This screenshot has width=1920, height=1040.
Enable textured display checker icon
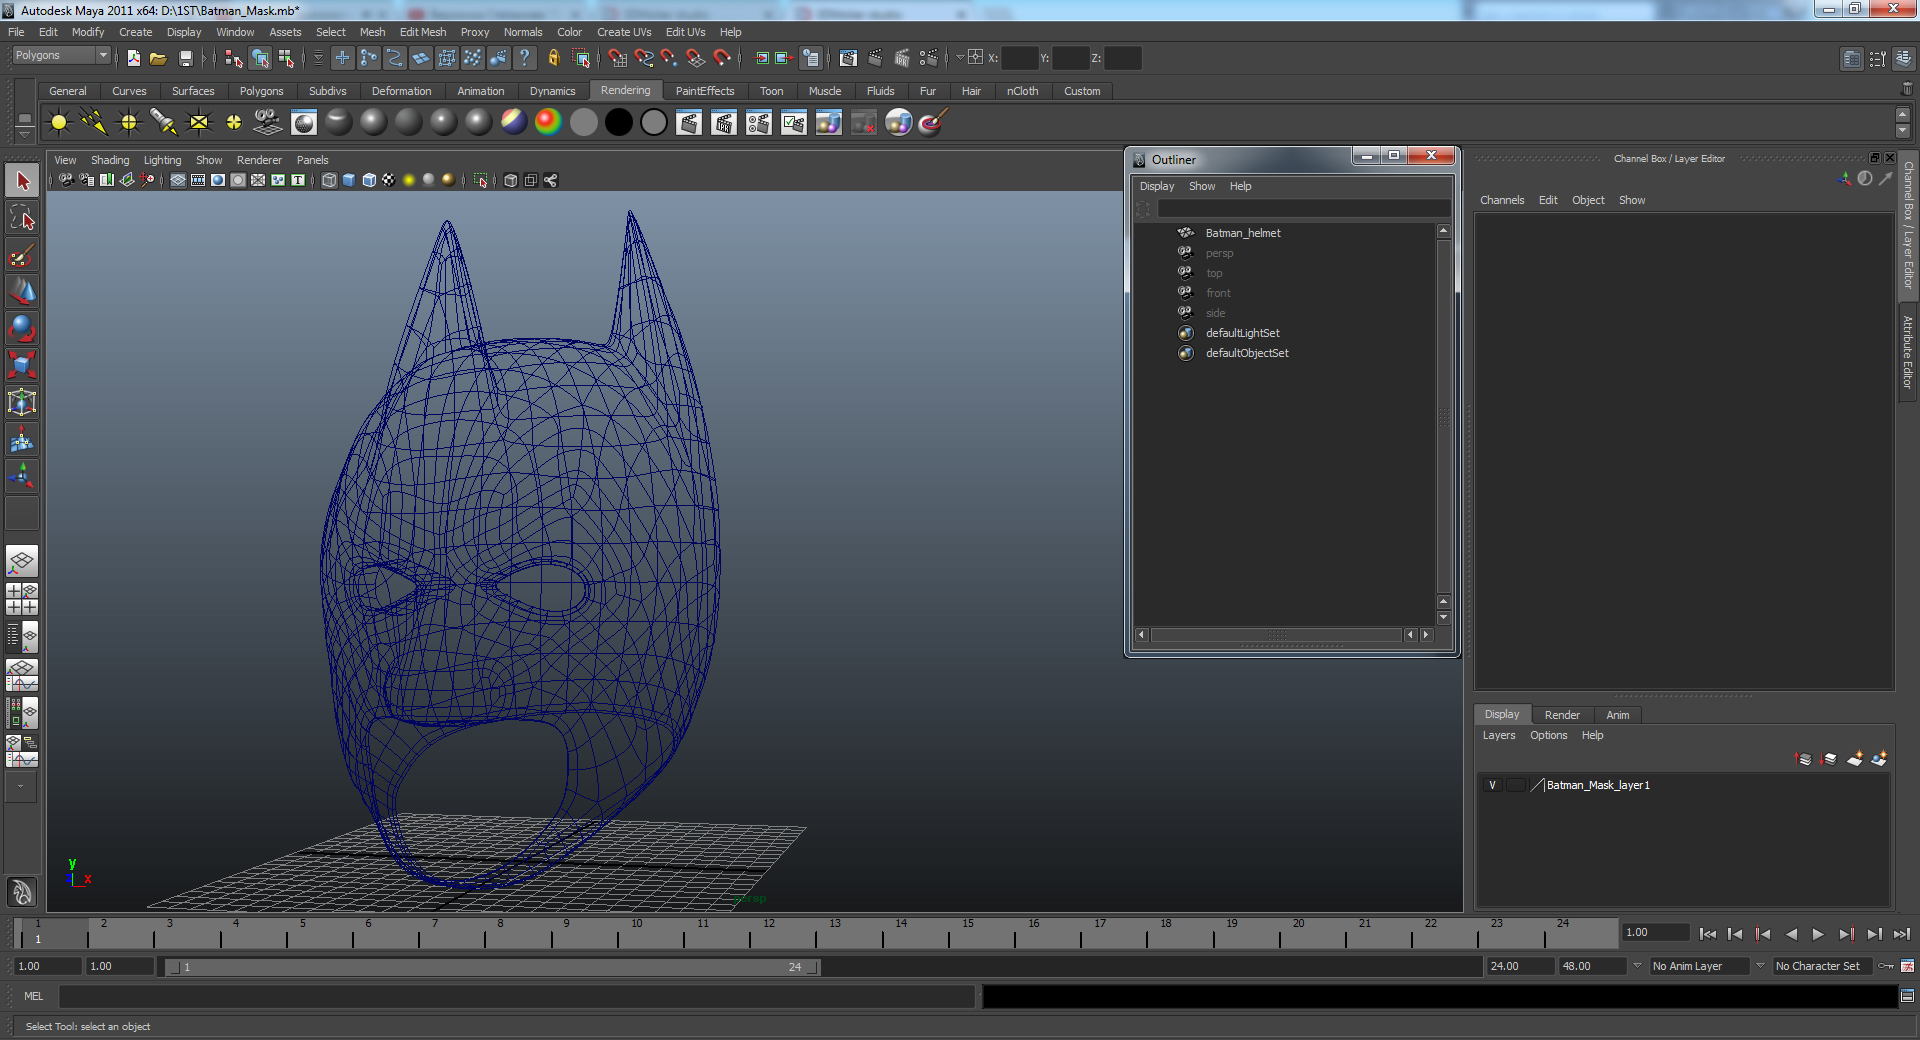(389, 180)
